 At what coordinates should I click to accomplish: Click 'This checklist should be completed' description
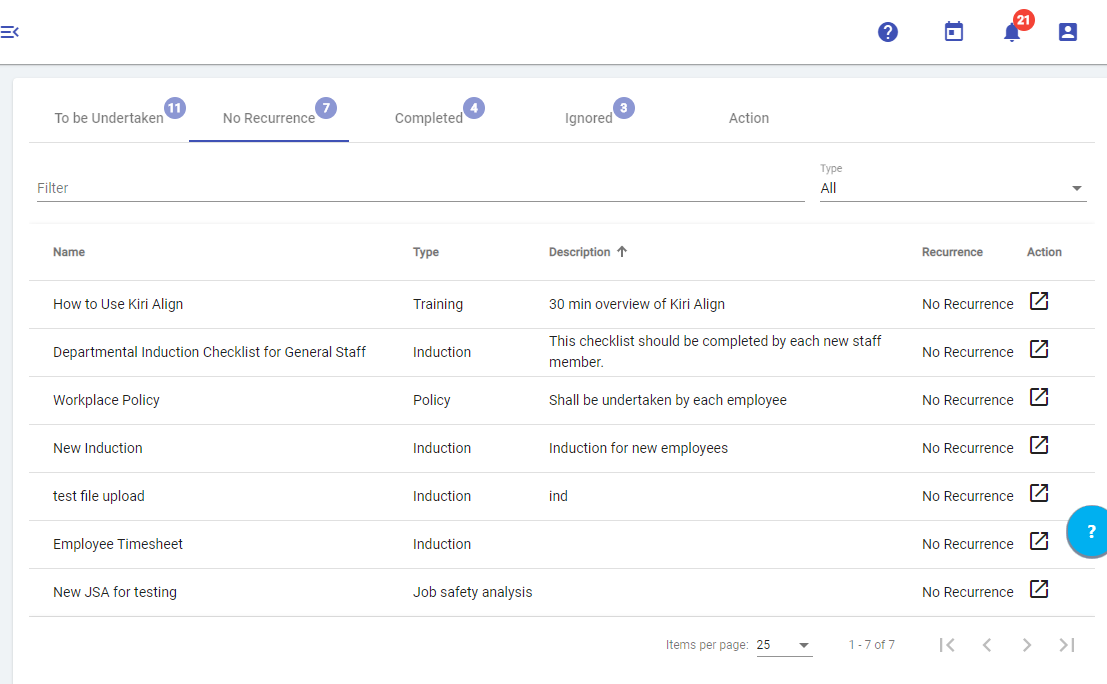point(715,352)
